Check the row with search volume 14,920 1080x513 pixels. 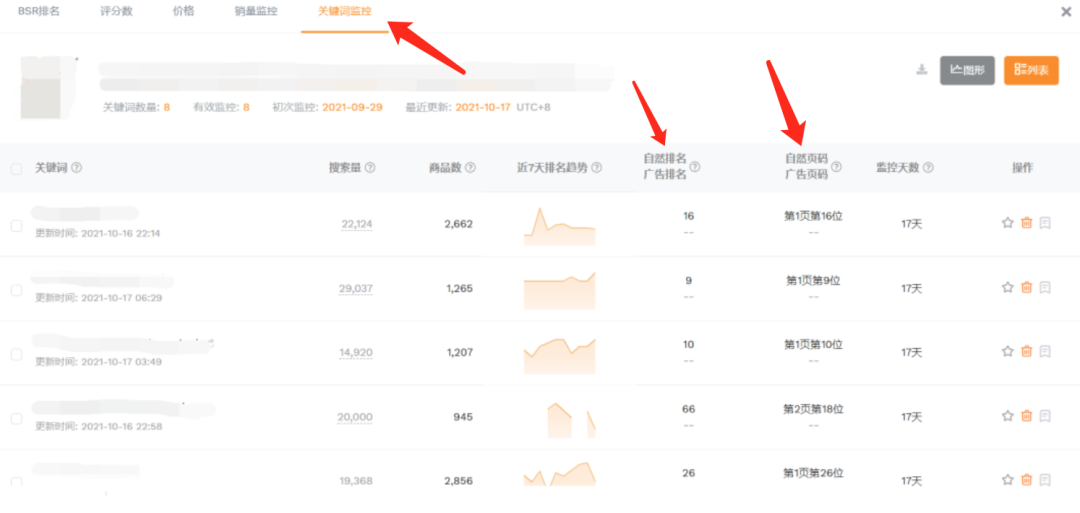[x=17, y=354]
